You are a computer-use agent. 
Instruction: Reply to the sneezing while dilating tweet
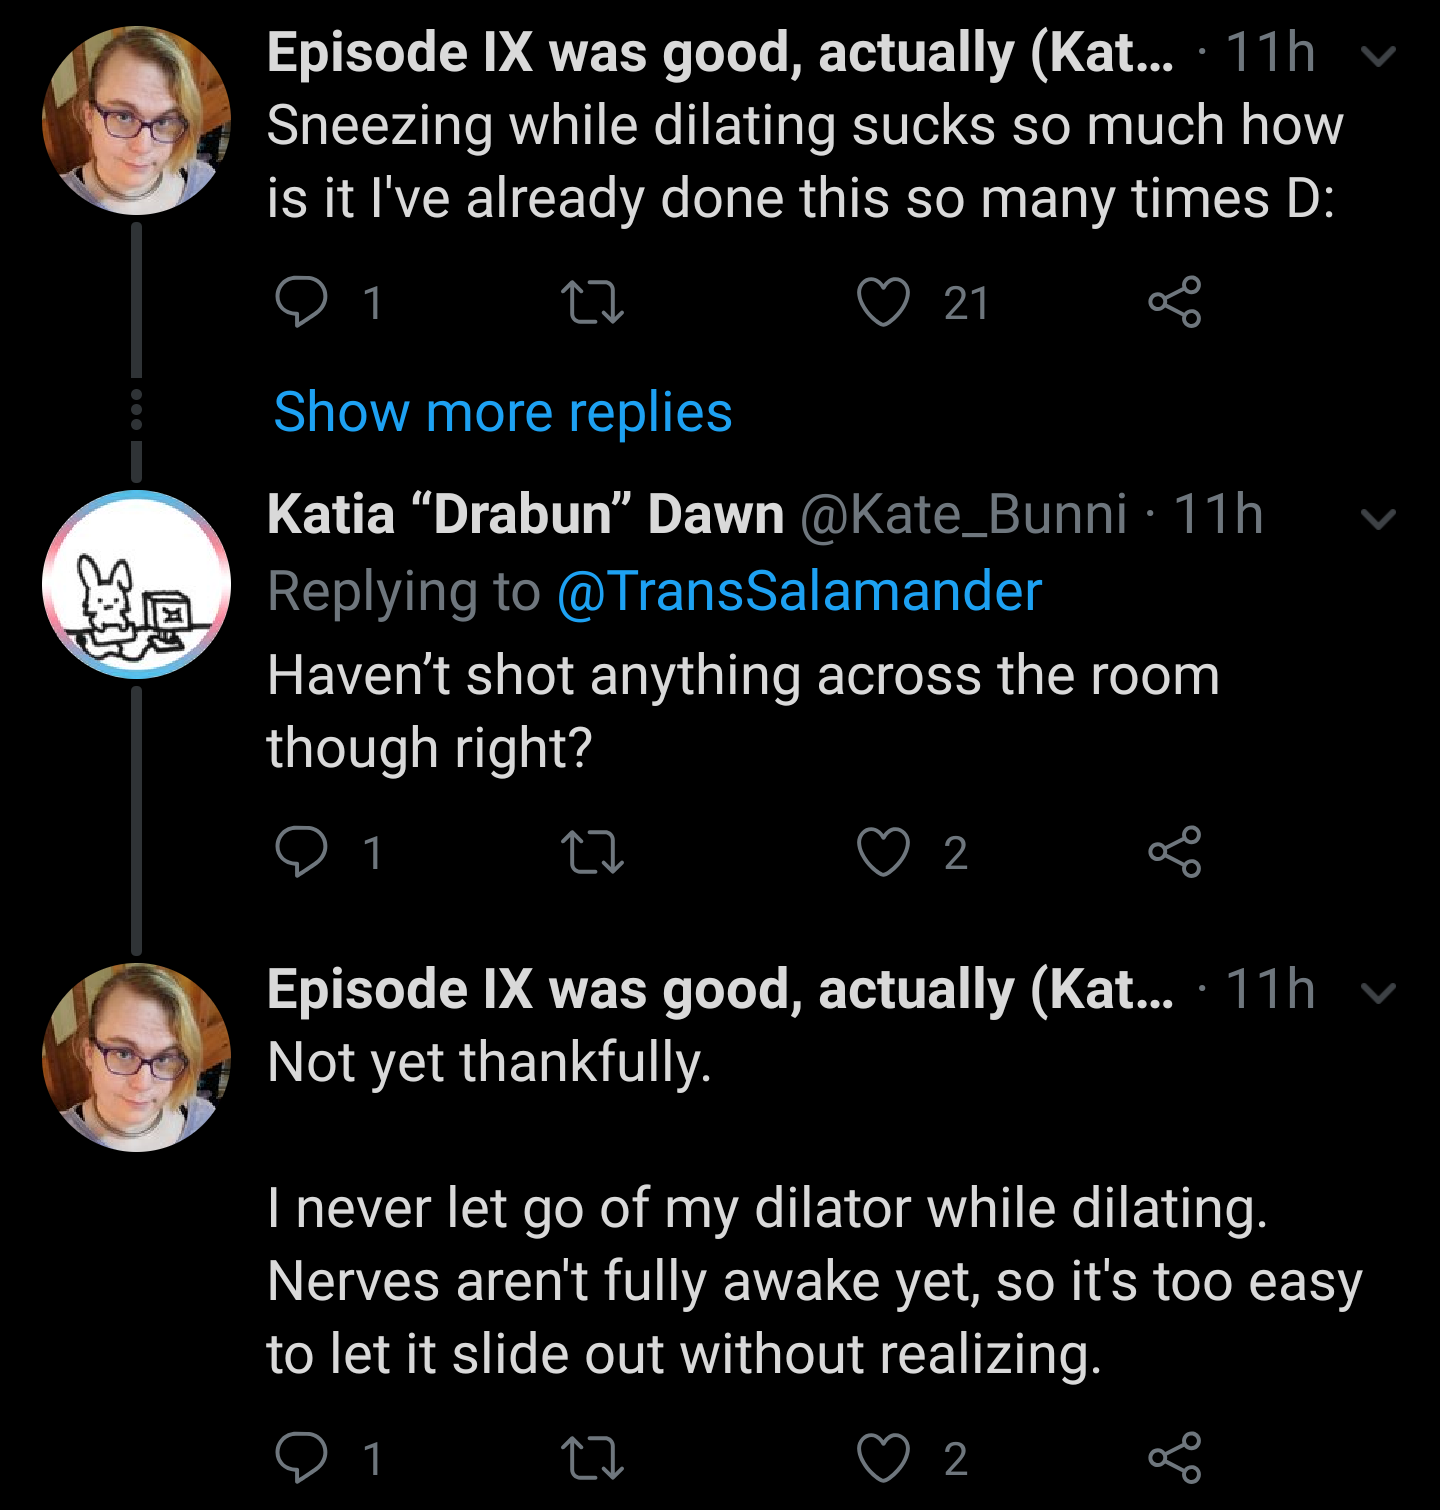(x=301, y=302)
